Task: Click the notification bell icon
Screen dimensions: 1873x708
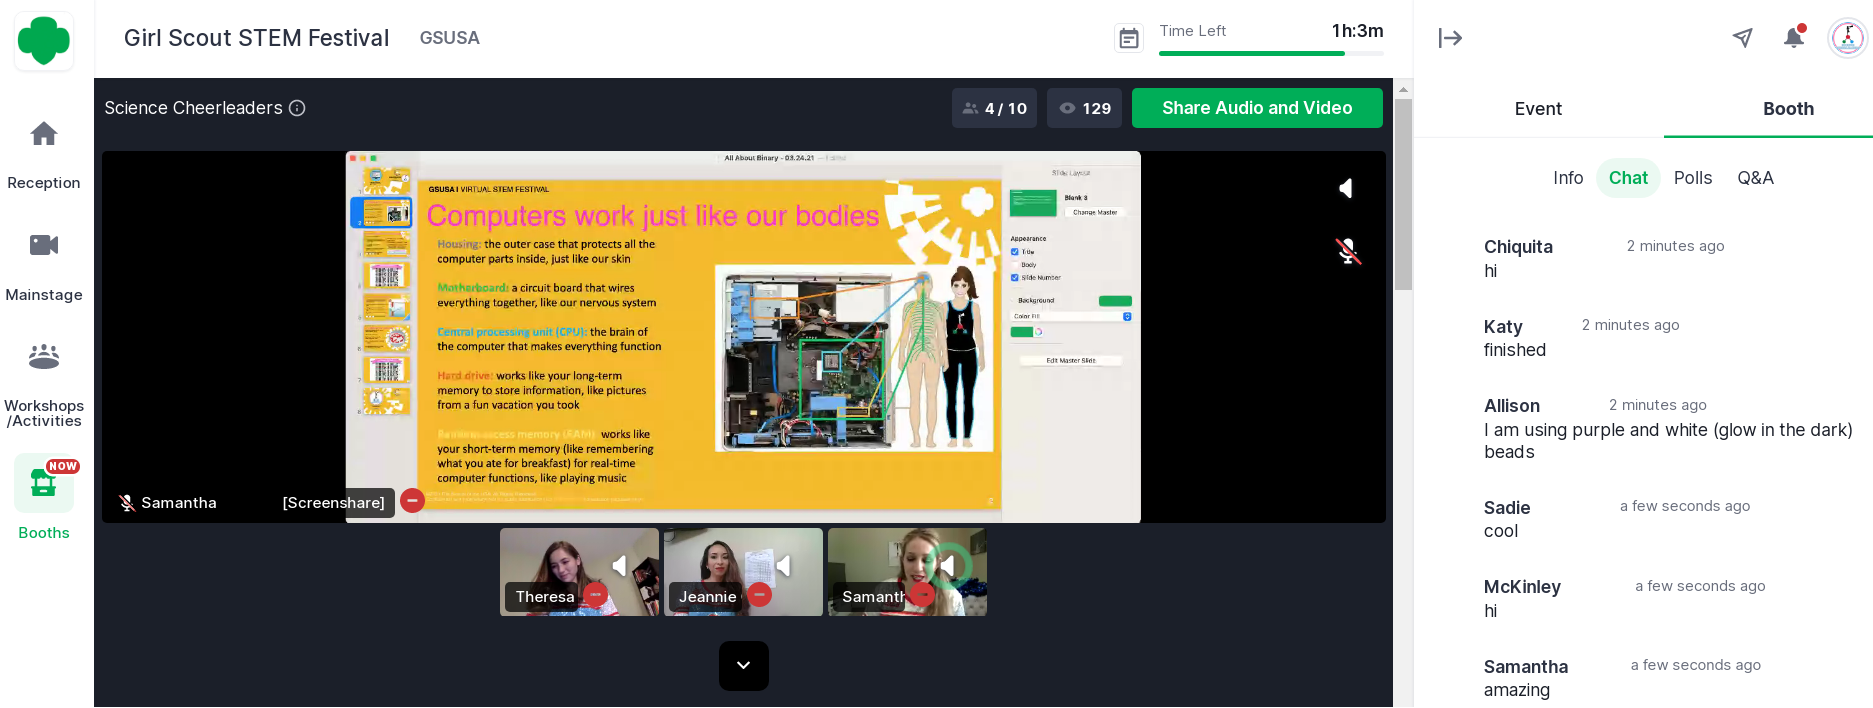Action: (x=1793, y=38)
